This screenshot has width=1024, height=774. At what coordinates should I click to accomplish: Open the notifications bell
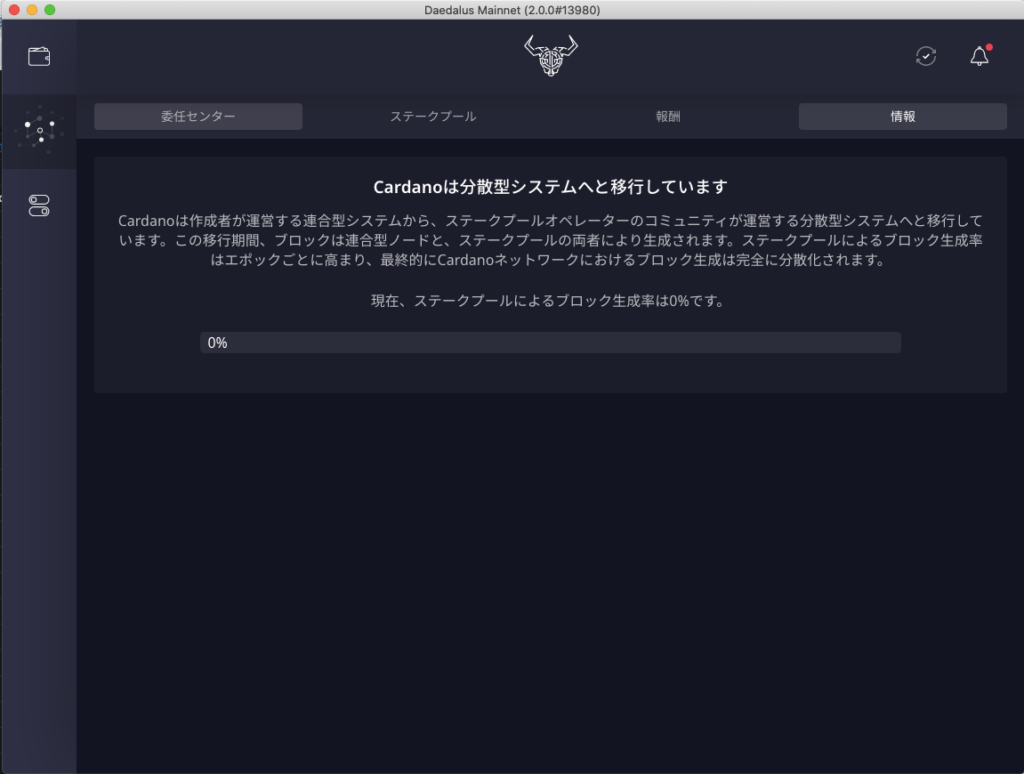coord(980,57)
